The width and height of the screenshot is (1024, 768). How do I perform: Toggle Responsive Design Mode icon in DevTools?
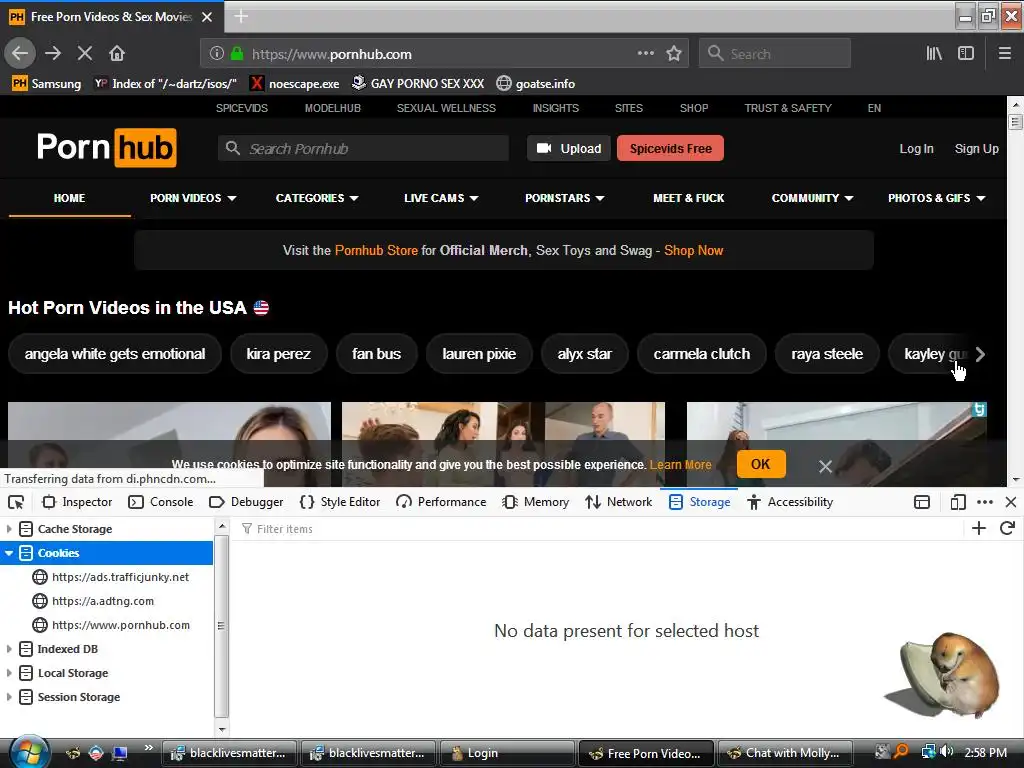point(958,502)
